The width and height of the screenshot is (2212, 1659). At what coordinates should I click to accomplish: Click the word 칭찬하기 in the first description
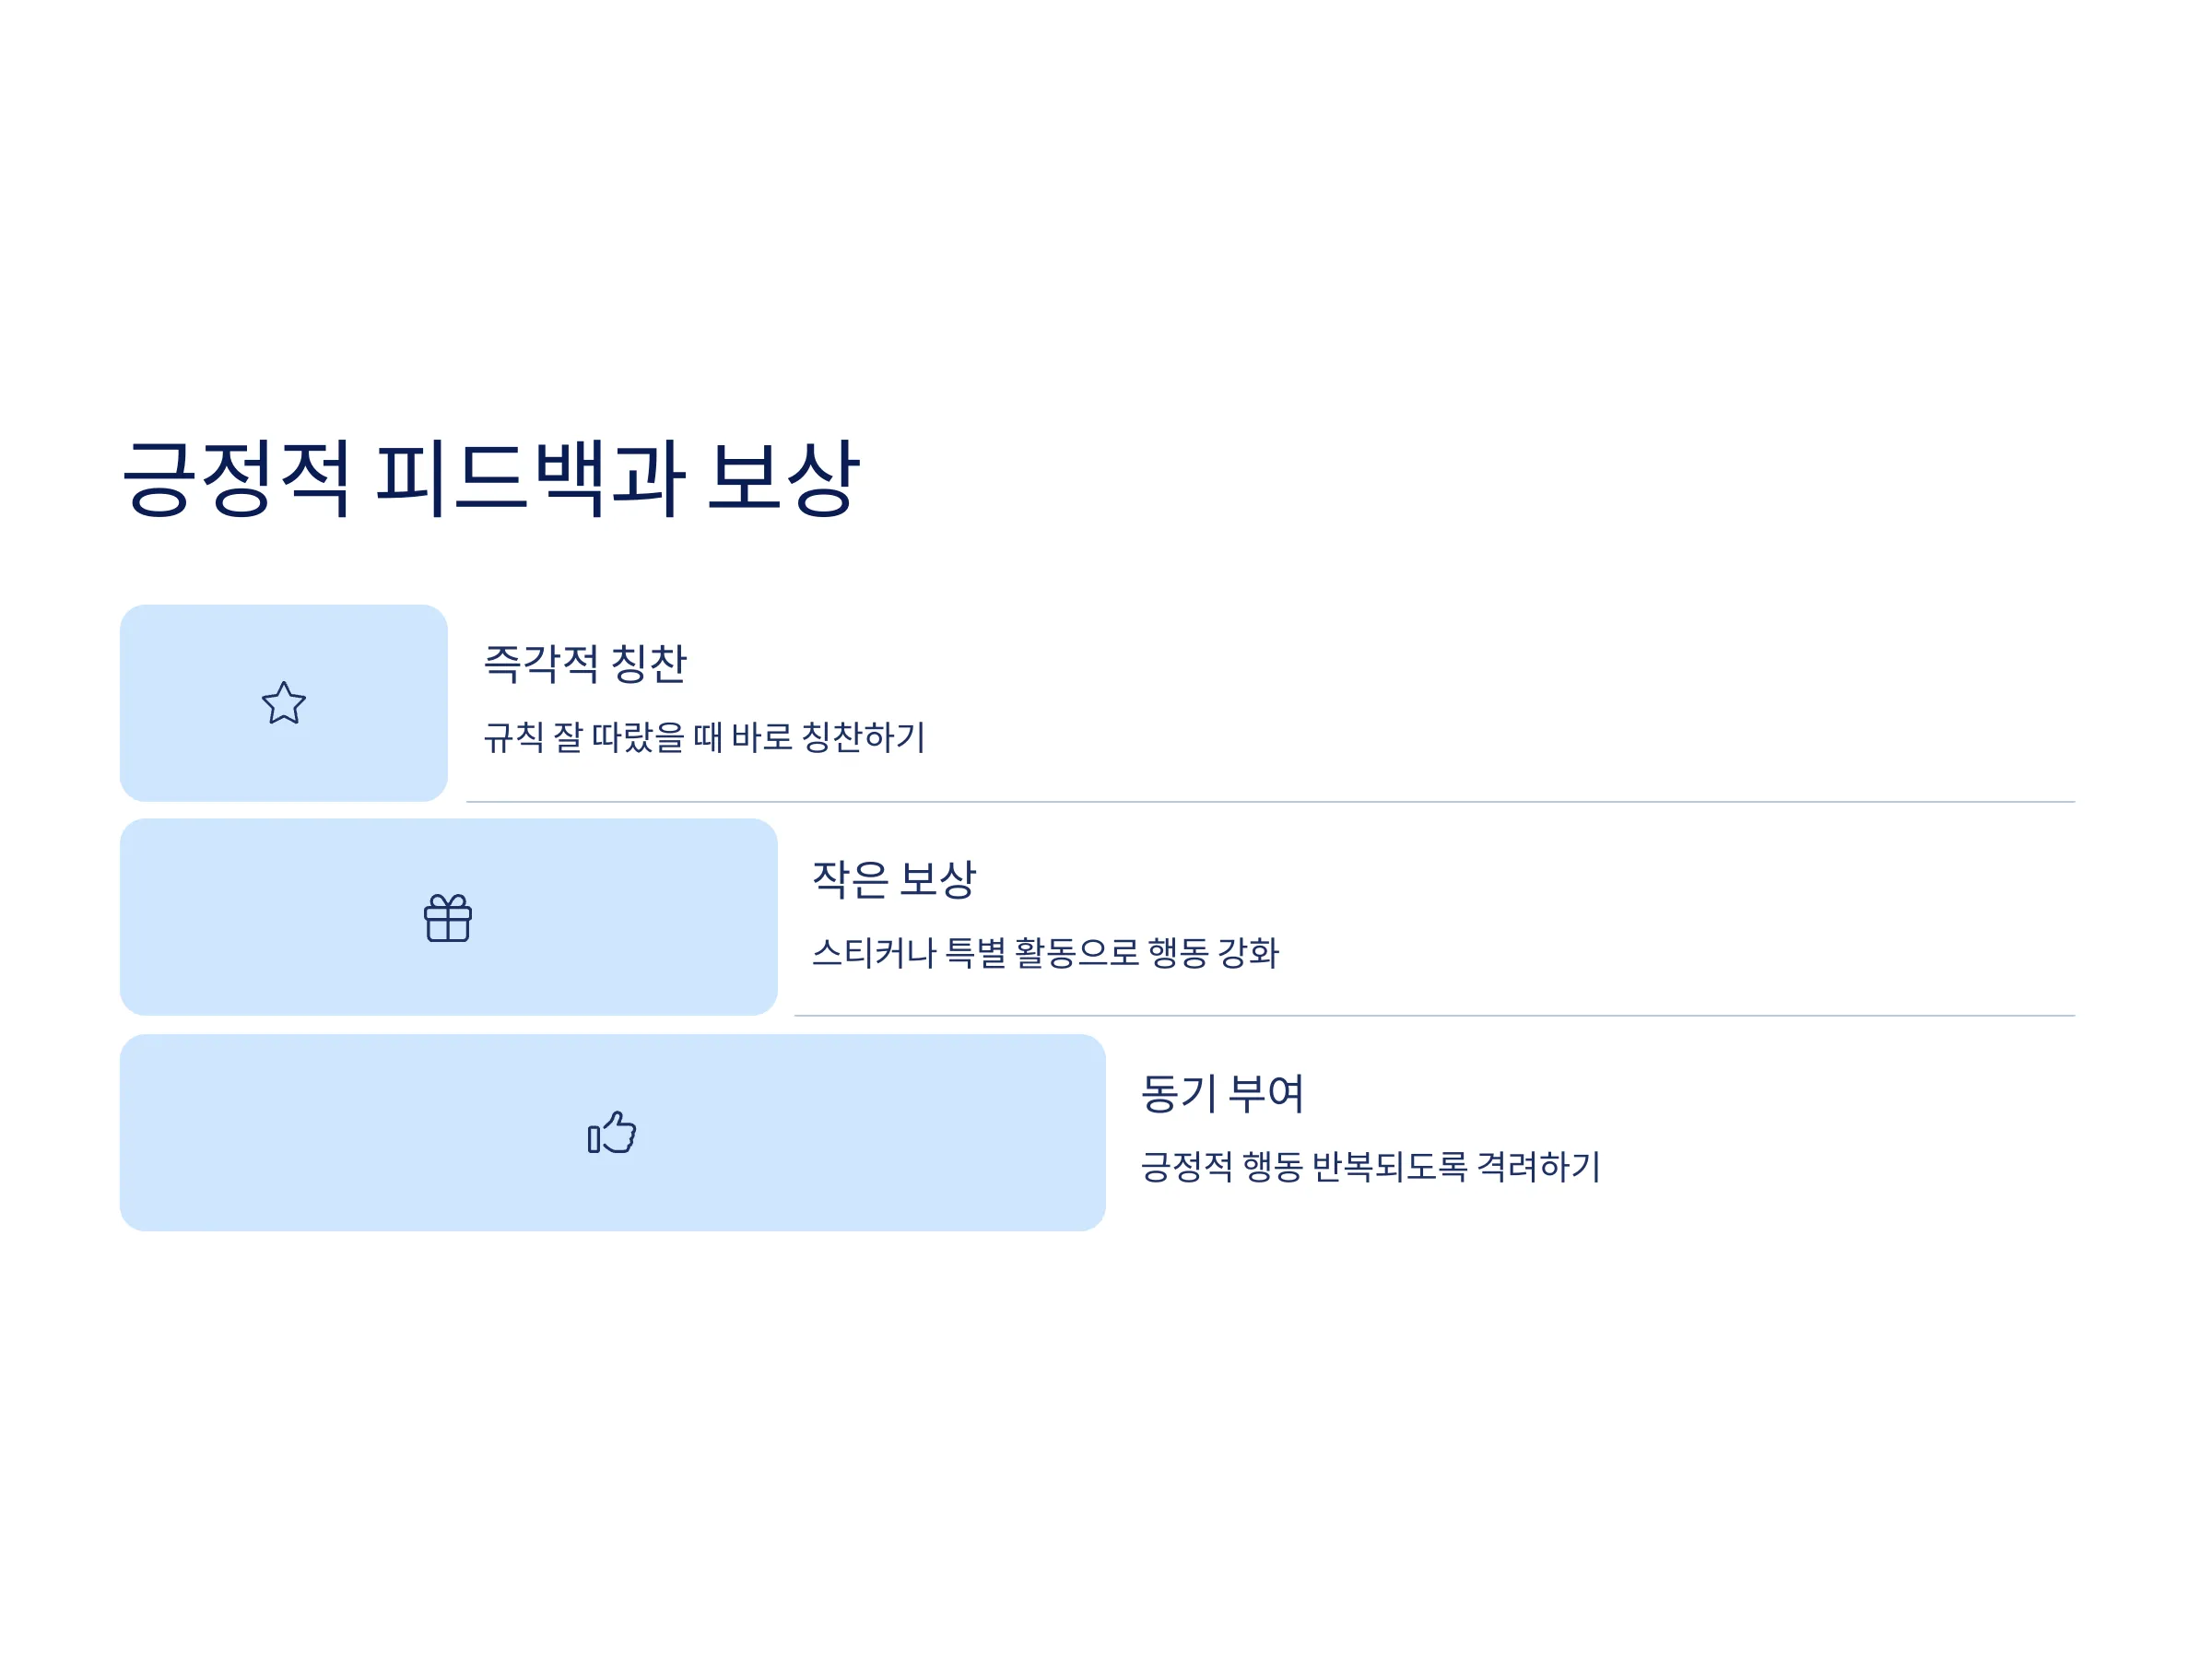[x=864, y=737]
